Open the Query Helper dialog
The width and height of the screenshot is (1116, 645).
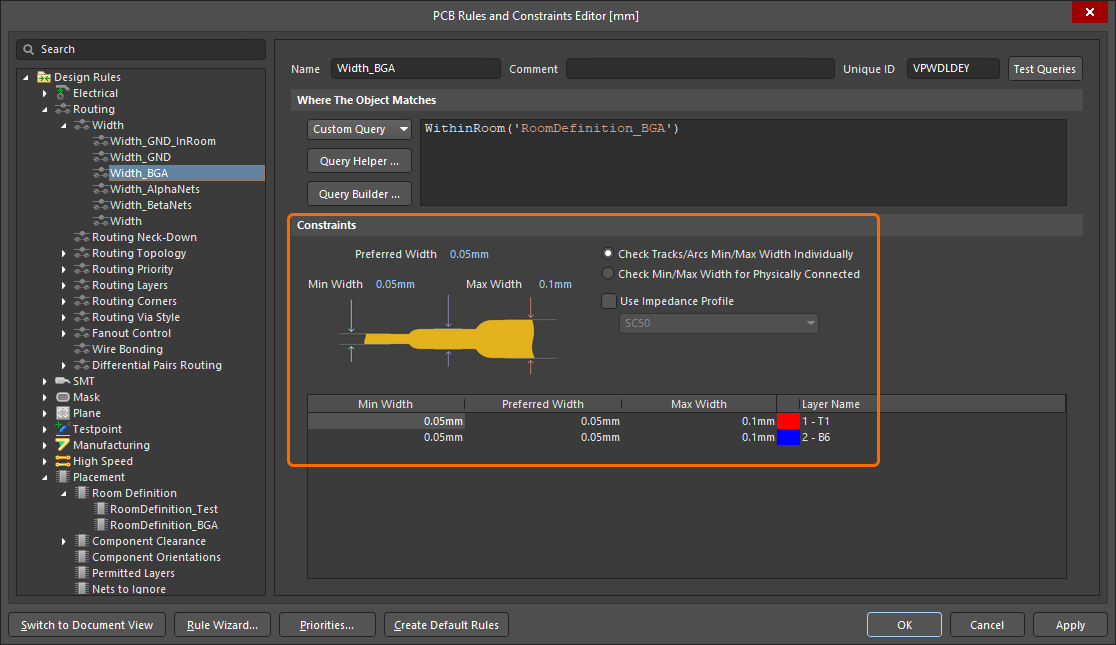[x=359, y=161]
